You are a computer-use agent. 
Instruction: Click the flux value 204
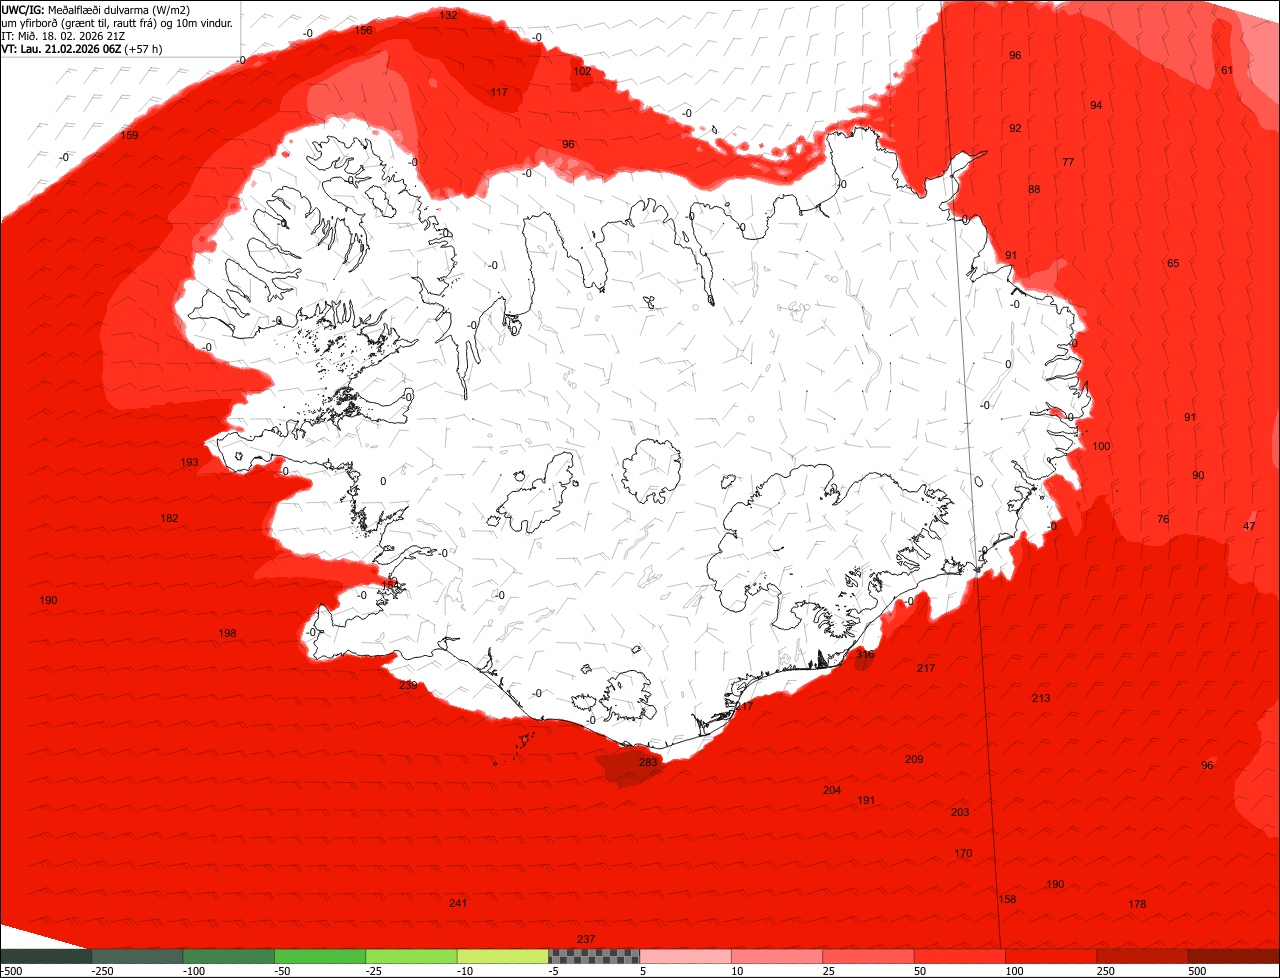tap(832, 790)
